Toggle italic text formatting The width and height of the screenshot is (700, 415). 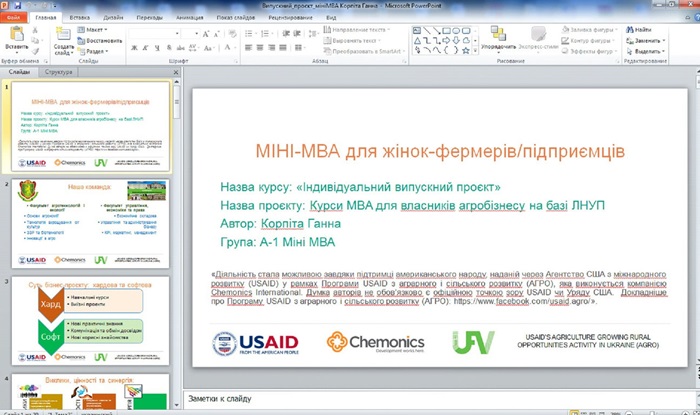point(143,49)
